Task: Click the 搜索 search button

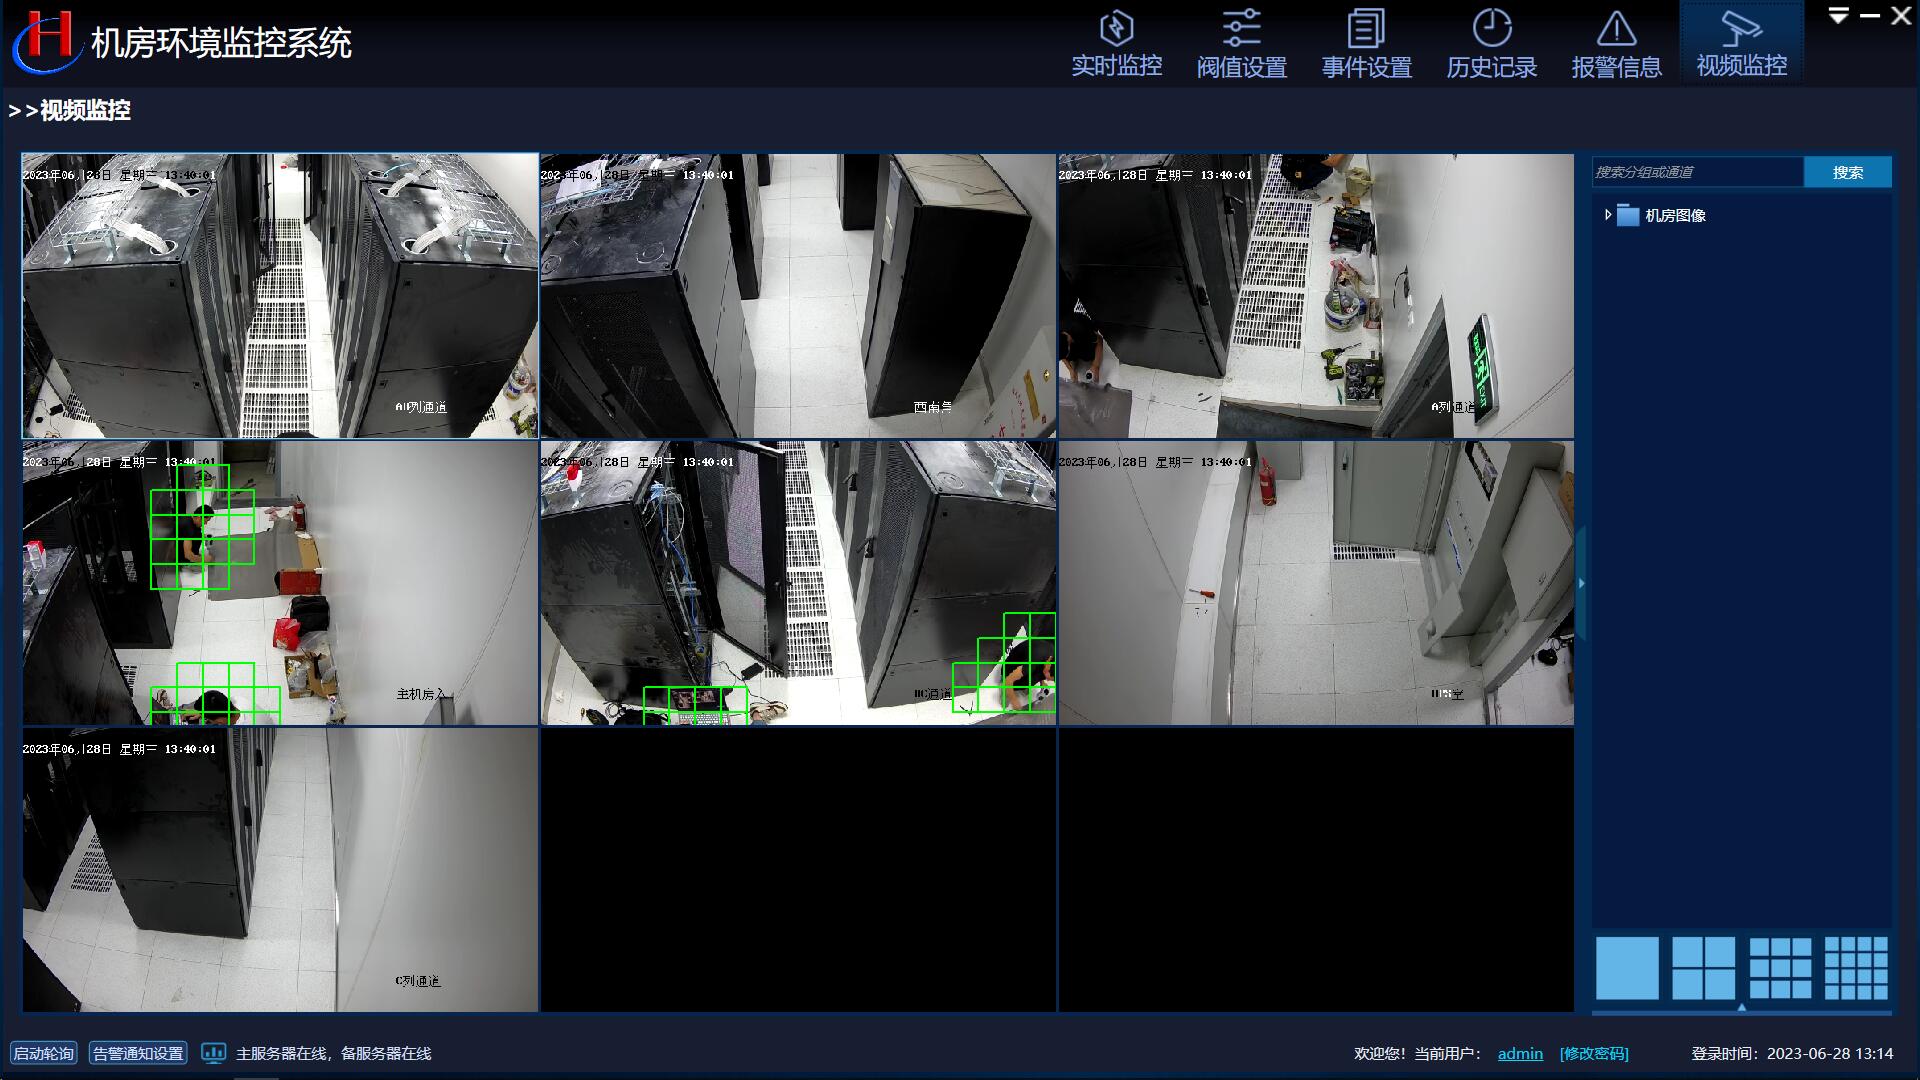Action: (1847, 172)
